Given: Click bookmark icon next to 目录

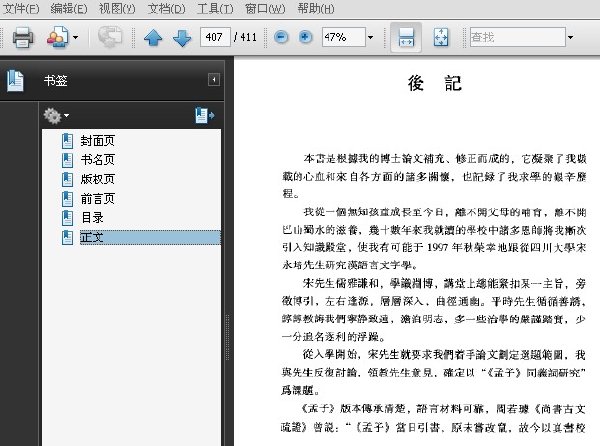Looking at the screenshot, I should pyautogui.click(x=67, y=218).
